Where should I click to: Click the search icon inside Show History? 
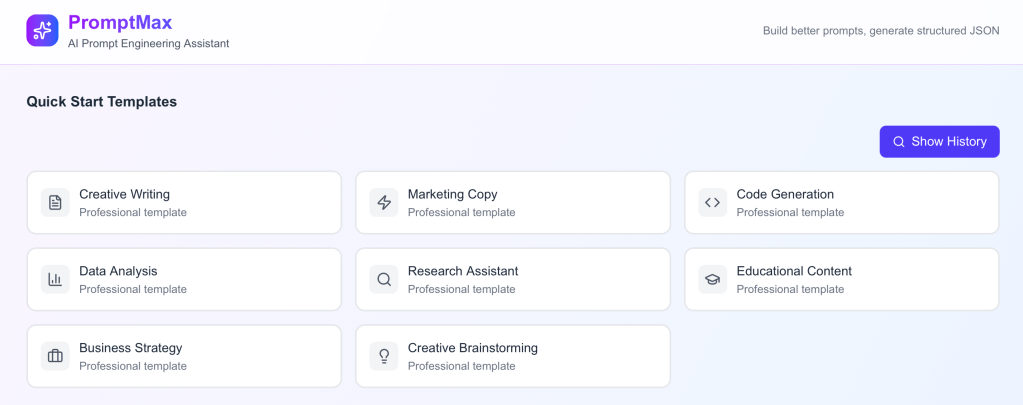coord(899,142)
